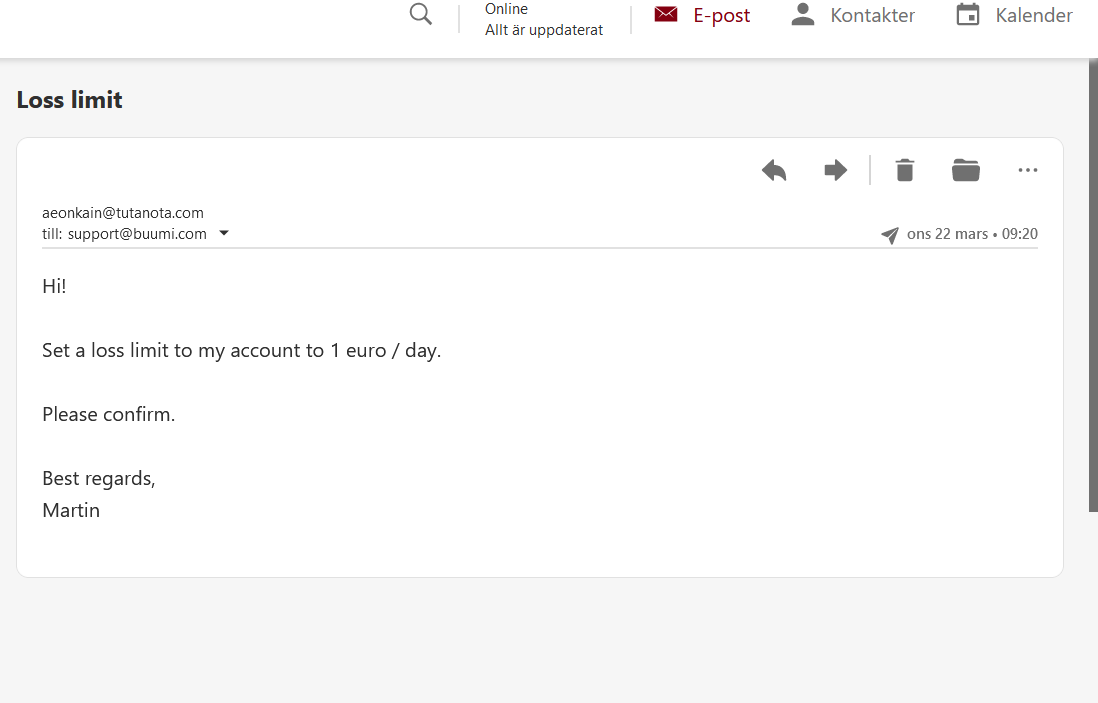Click the vertical scrollbar thumb
This screenshot has width=1098, height=703.
pyautogui.click(x=1093, y=285)
